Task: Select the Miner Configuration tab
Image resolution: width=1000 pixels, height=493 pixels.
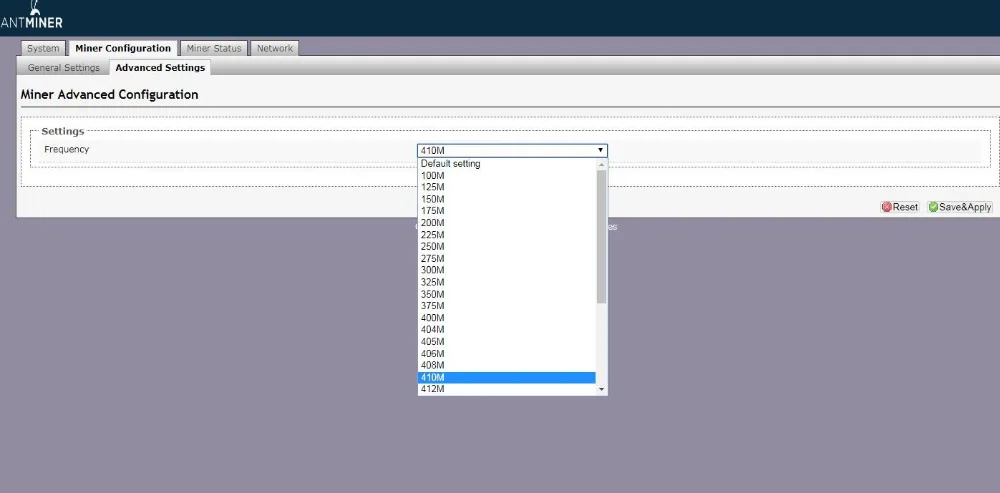Action: click(x=123, y=48)
